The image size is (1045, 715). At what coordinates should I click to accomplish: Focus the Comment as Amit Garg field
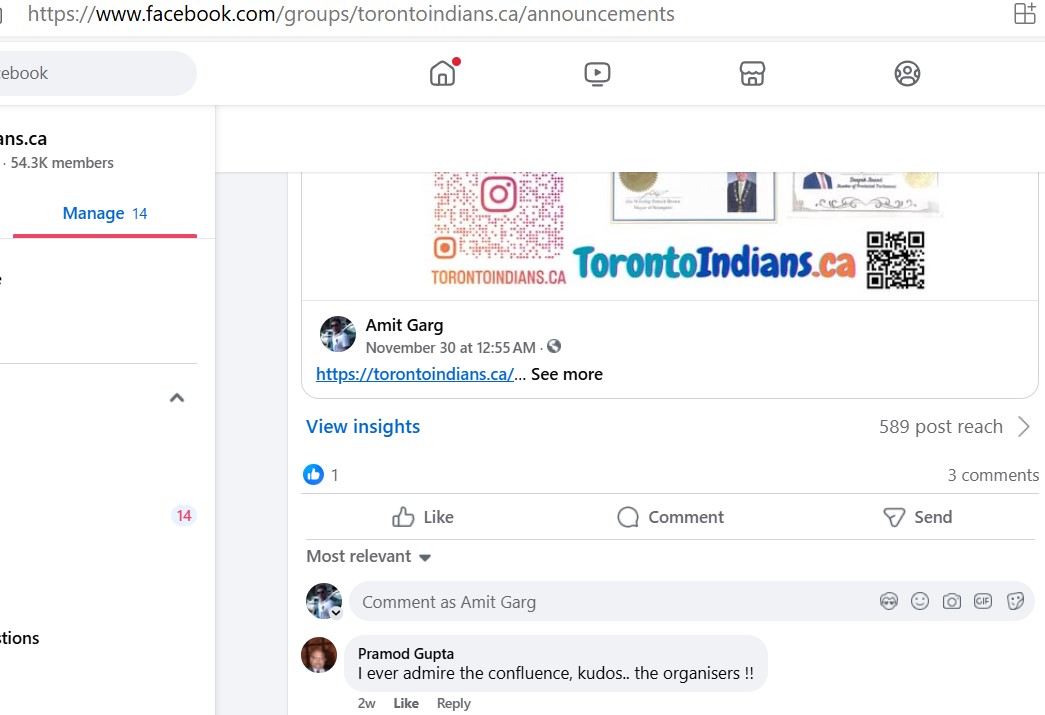coord(600,602)
